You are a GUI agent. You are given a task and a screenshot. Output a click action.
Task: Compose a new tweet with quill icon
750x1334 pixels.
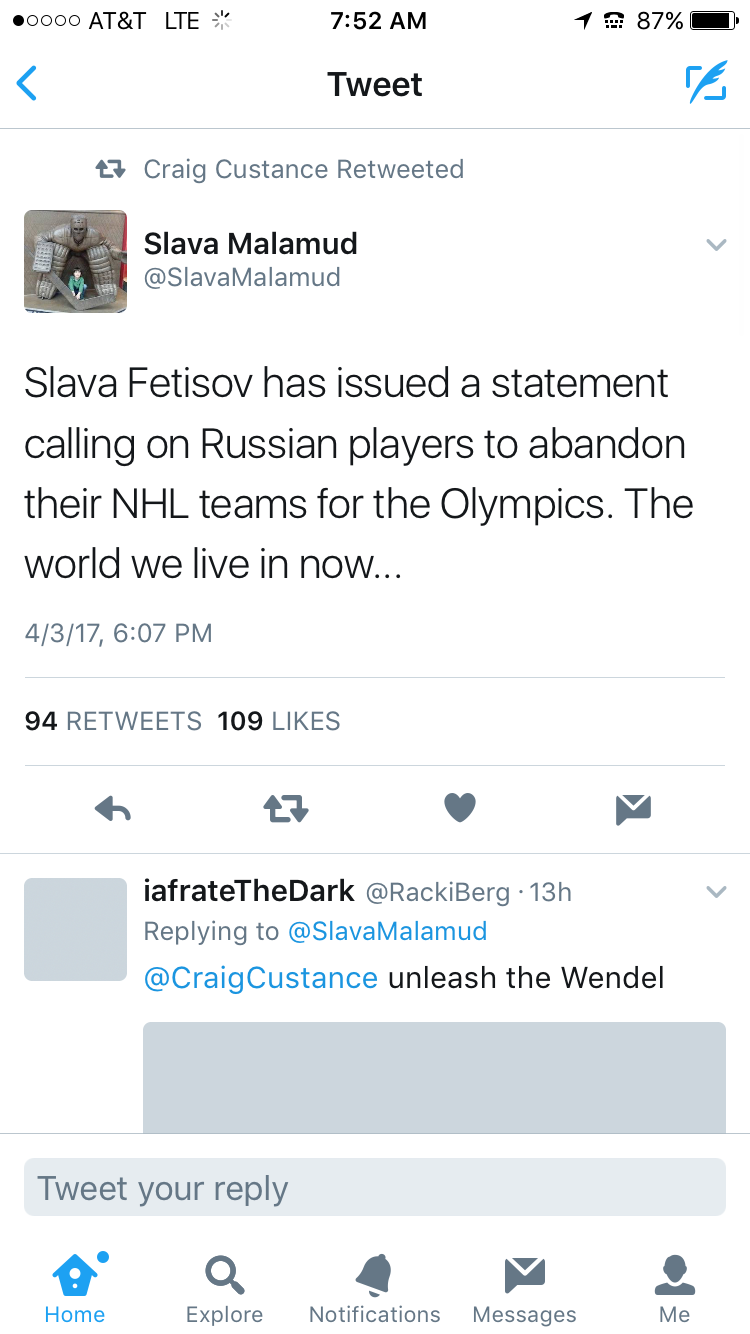[x=705, y=84]
